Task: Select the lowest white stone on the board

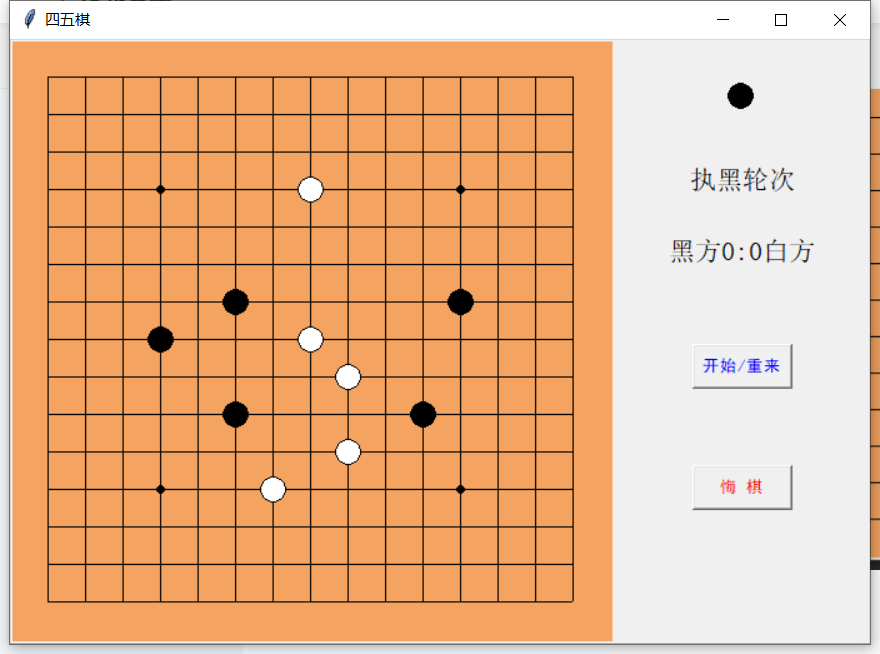Action: pos(273,490)
